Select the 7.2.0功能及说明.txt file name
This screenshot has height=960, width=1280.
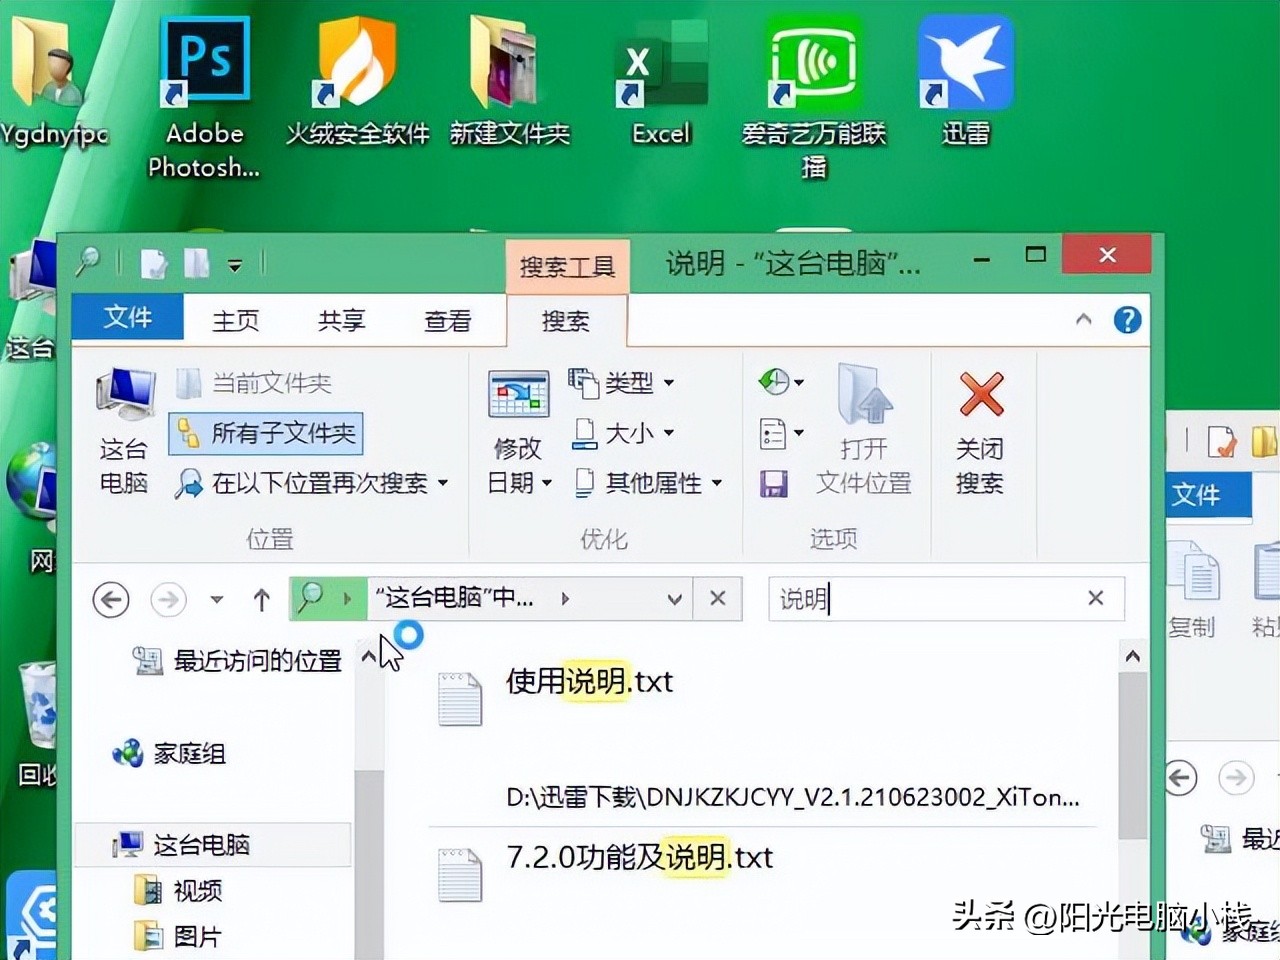tap(640, 857)
